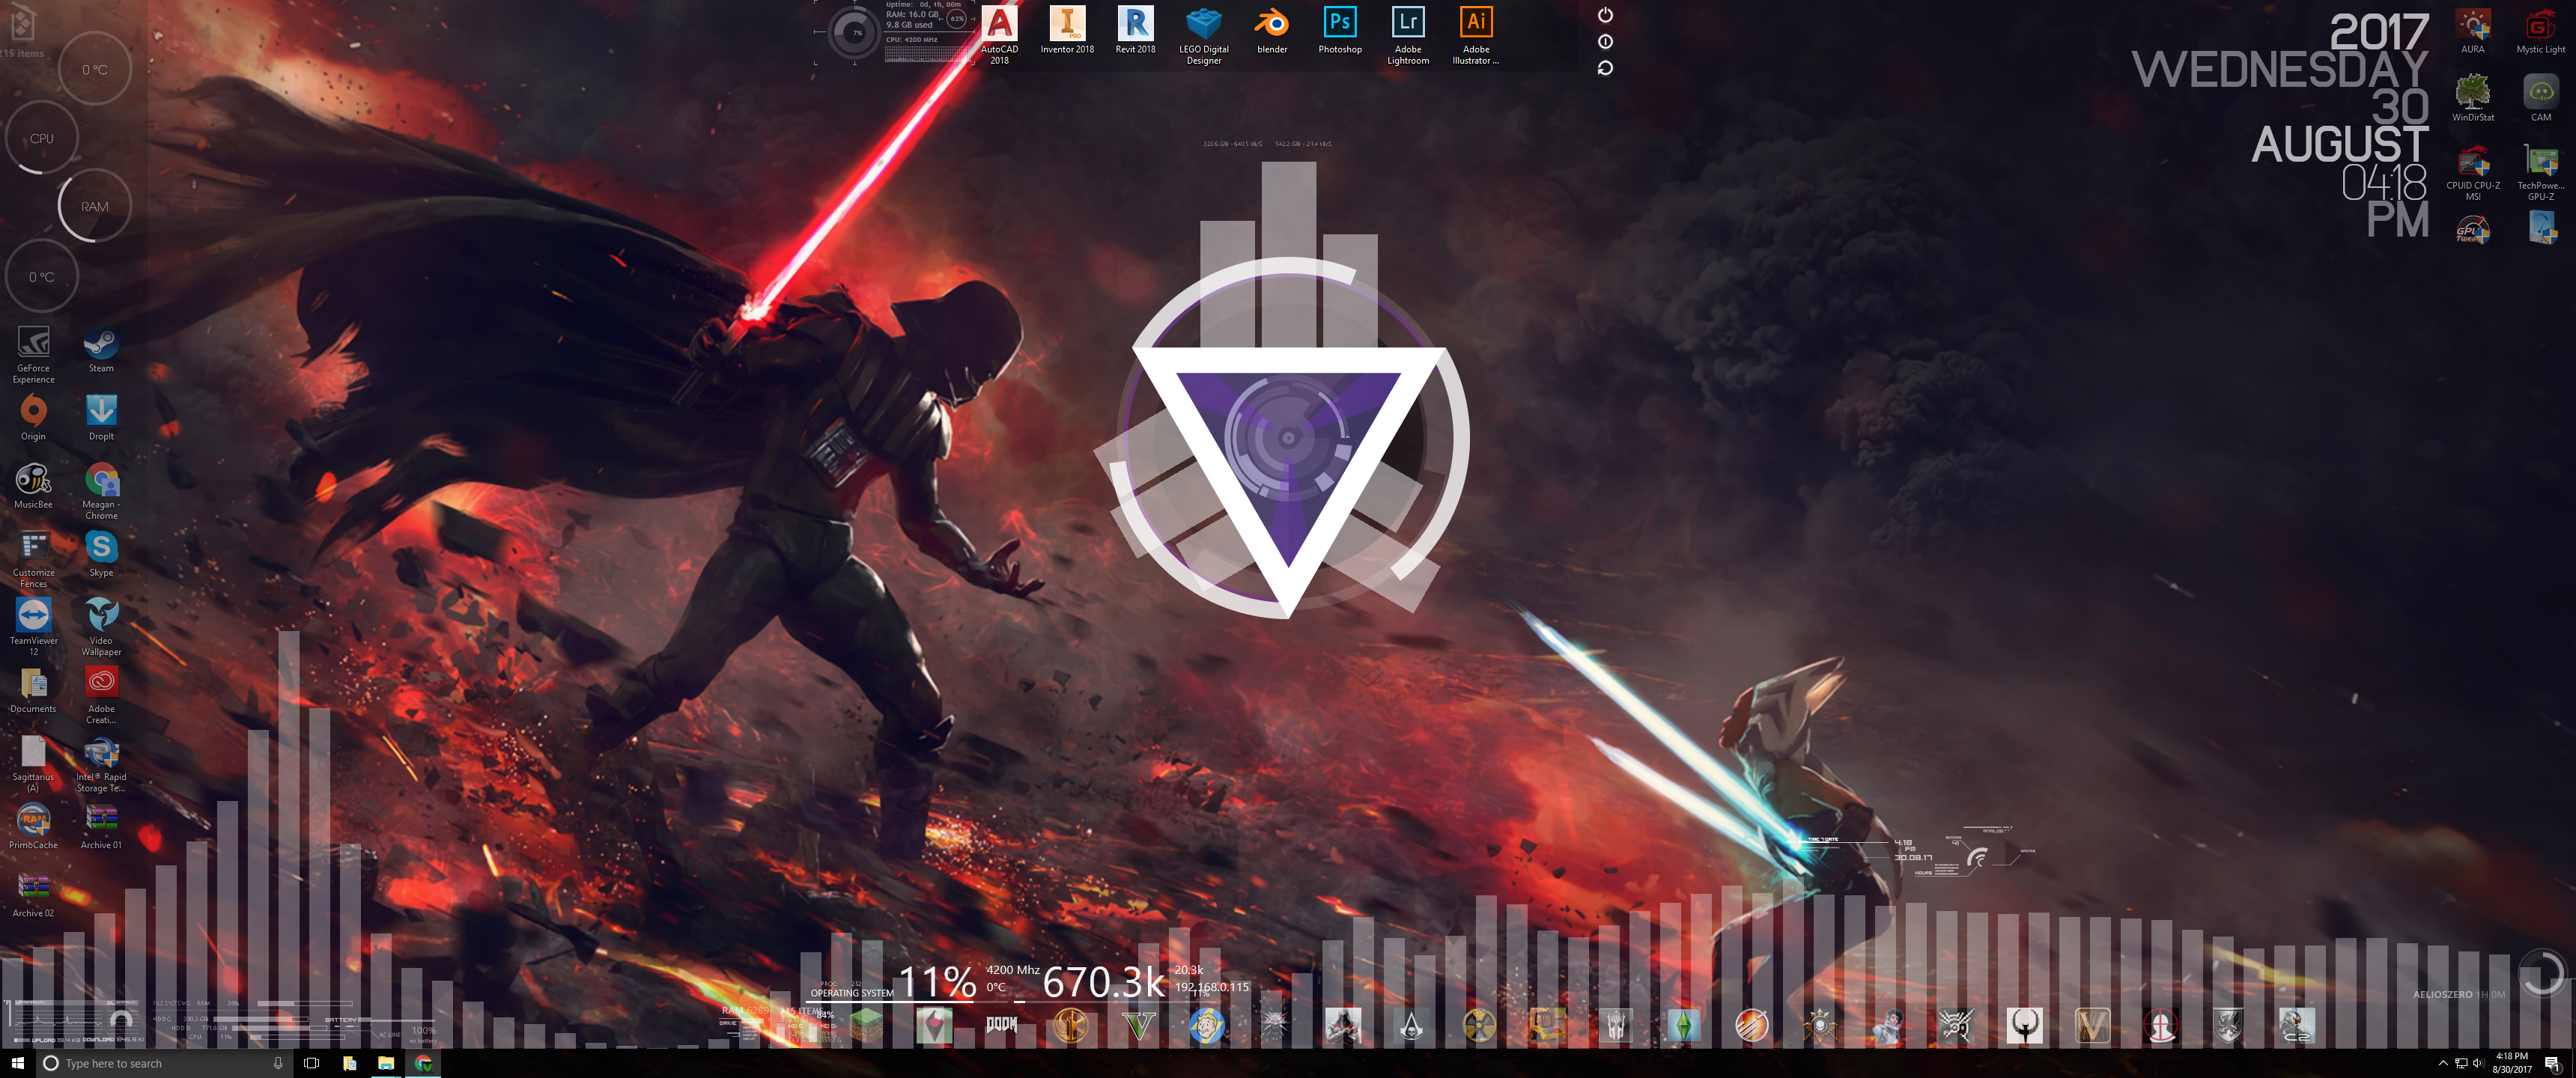
Task: Open GeForce Experience
Action: coord(33,354)
